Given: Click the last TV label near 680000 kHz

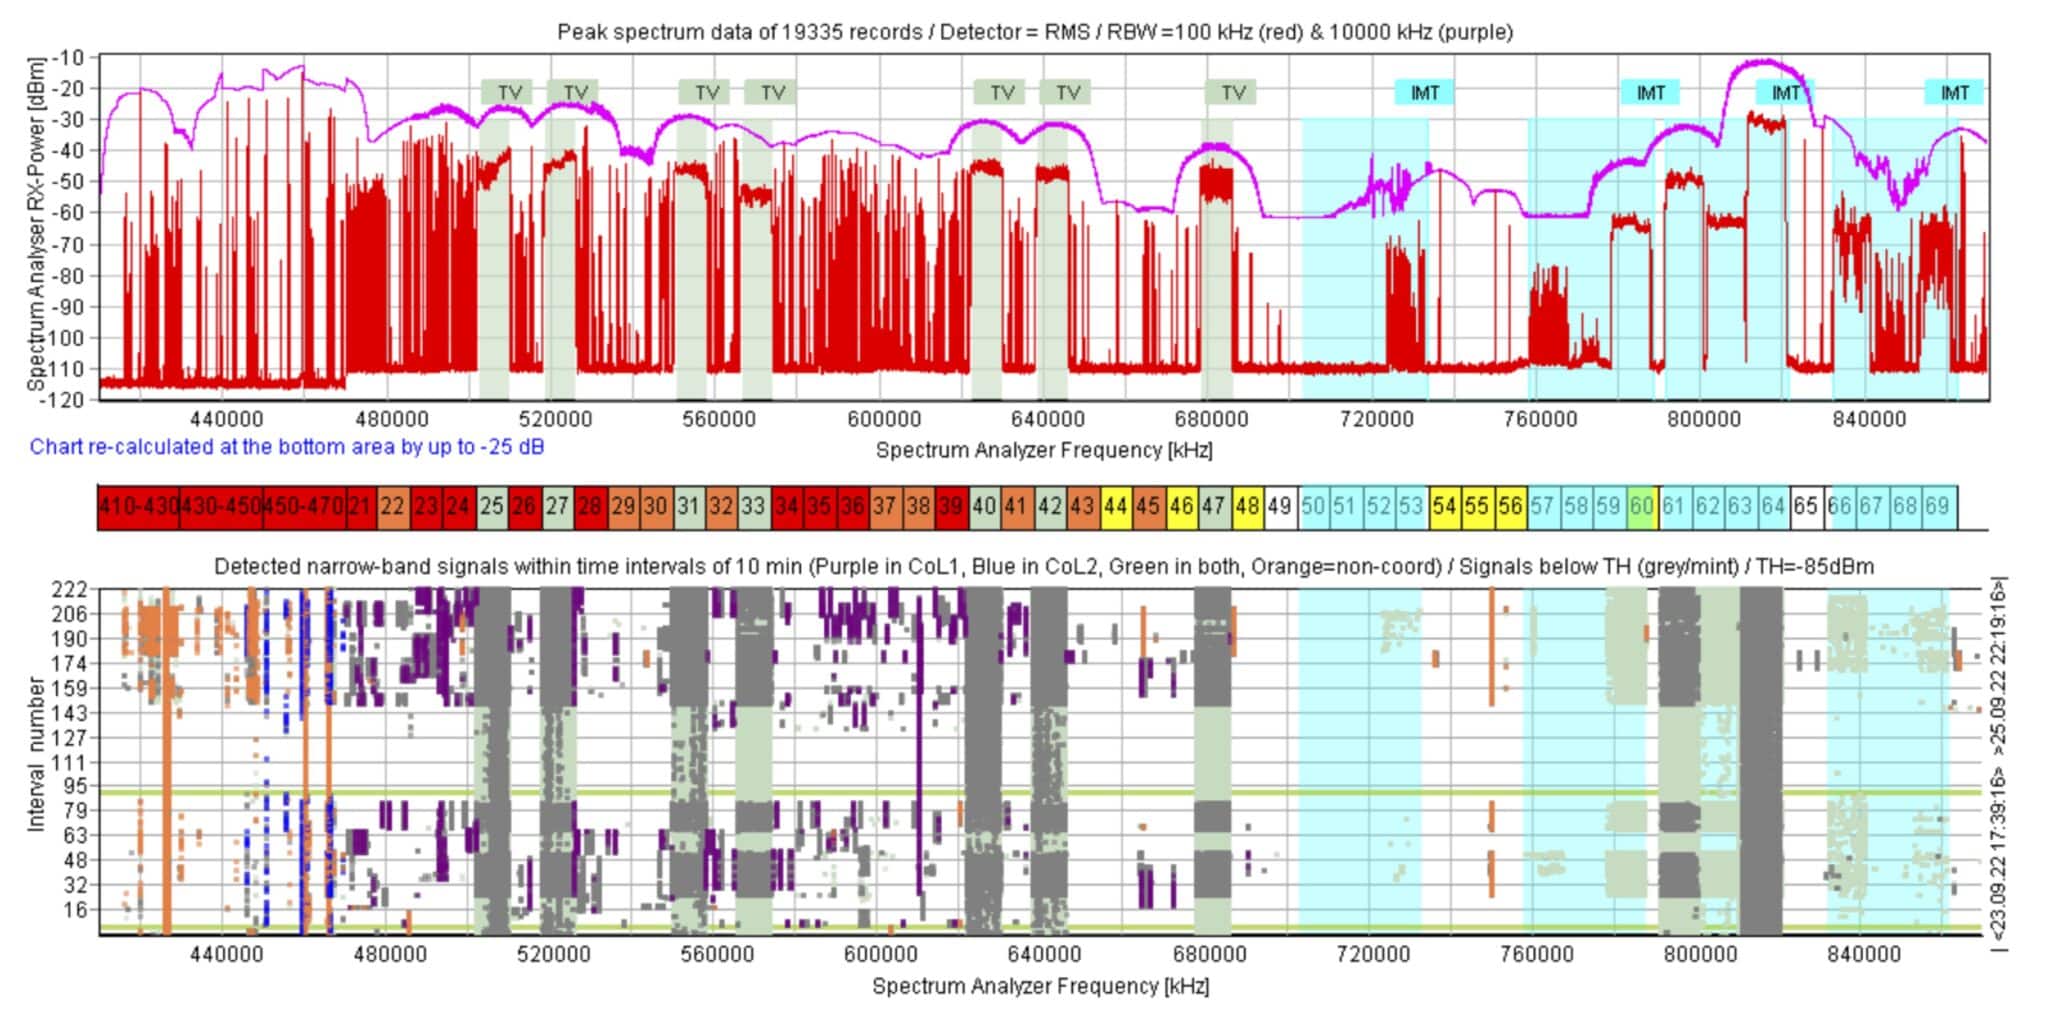Looking at the screenshot, I should coord(1232,93).
